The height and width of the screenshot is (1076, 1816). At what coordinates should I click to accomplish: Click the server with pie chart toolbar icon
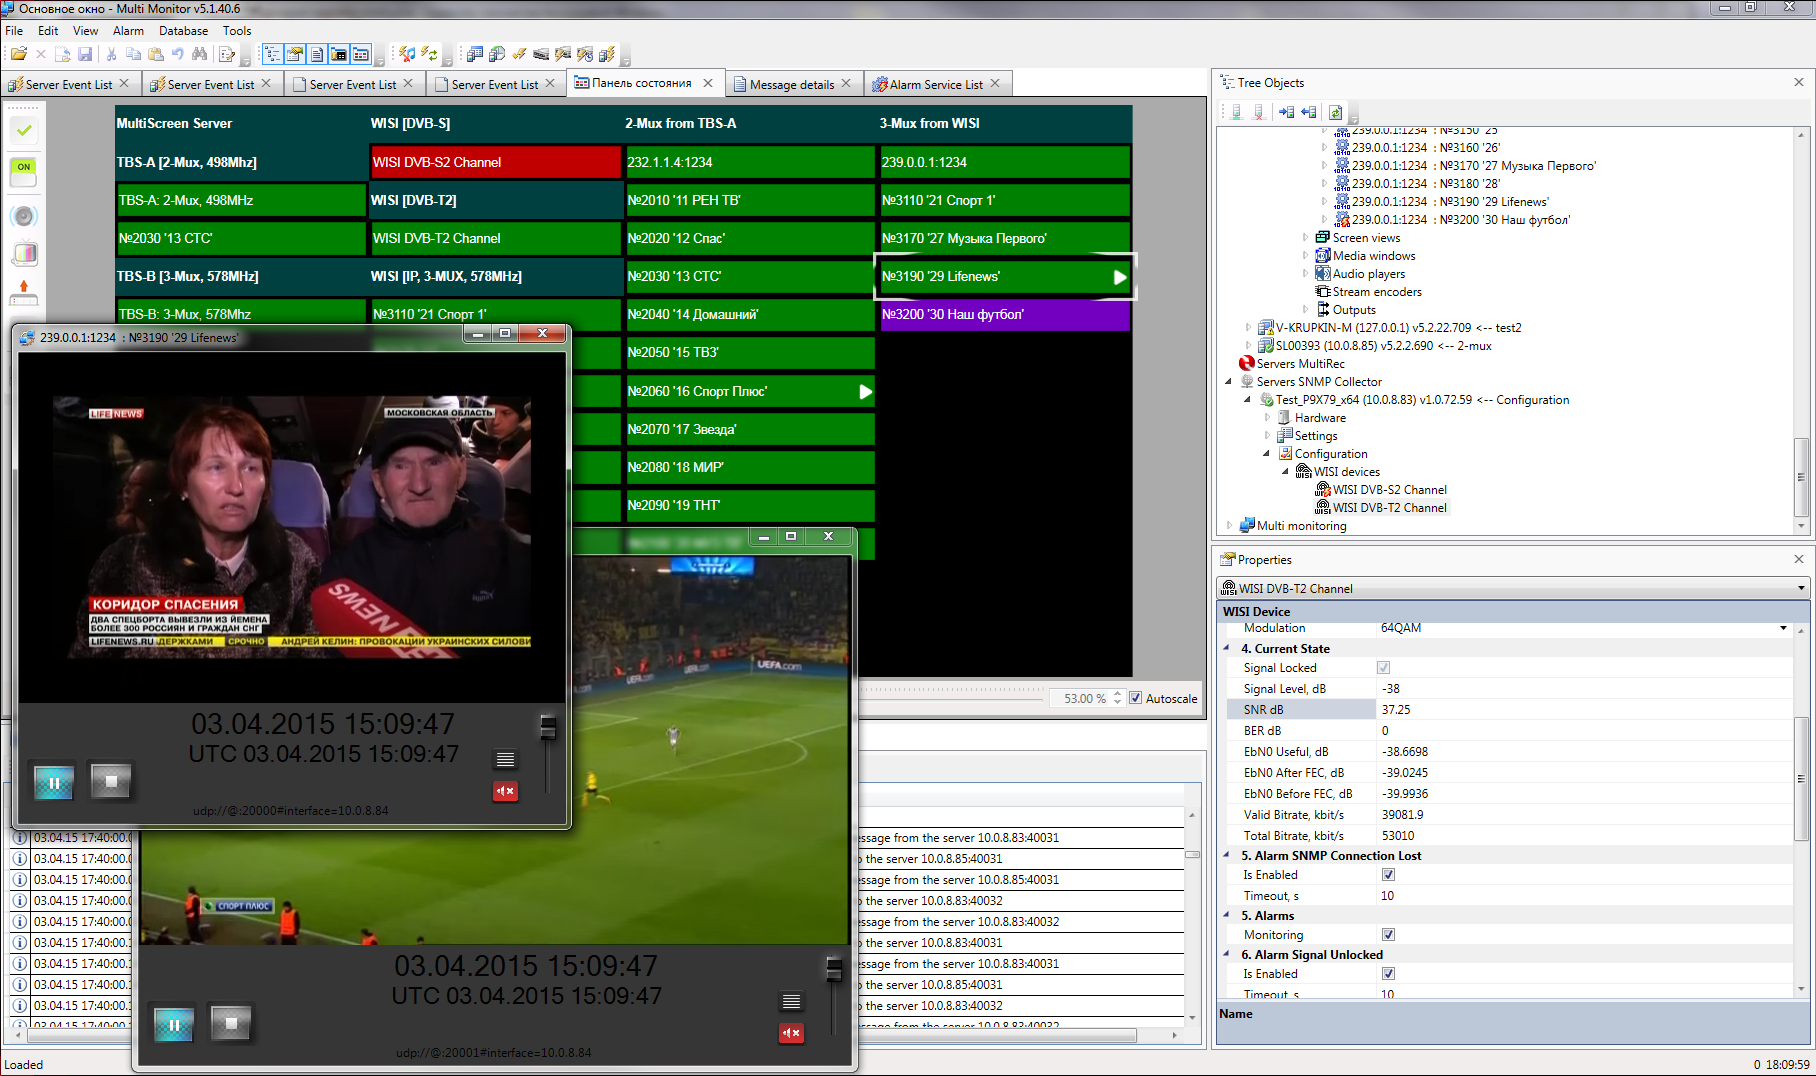tap(497, 54)
